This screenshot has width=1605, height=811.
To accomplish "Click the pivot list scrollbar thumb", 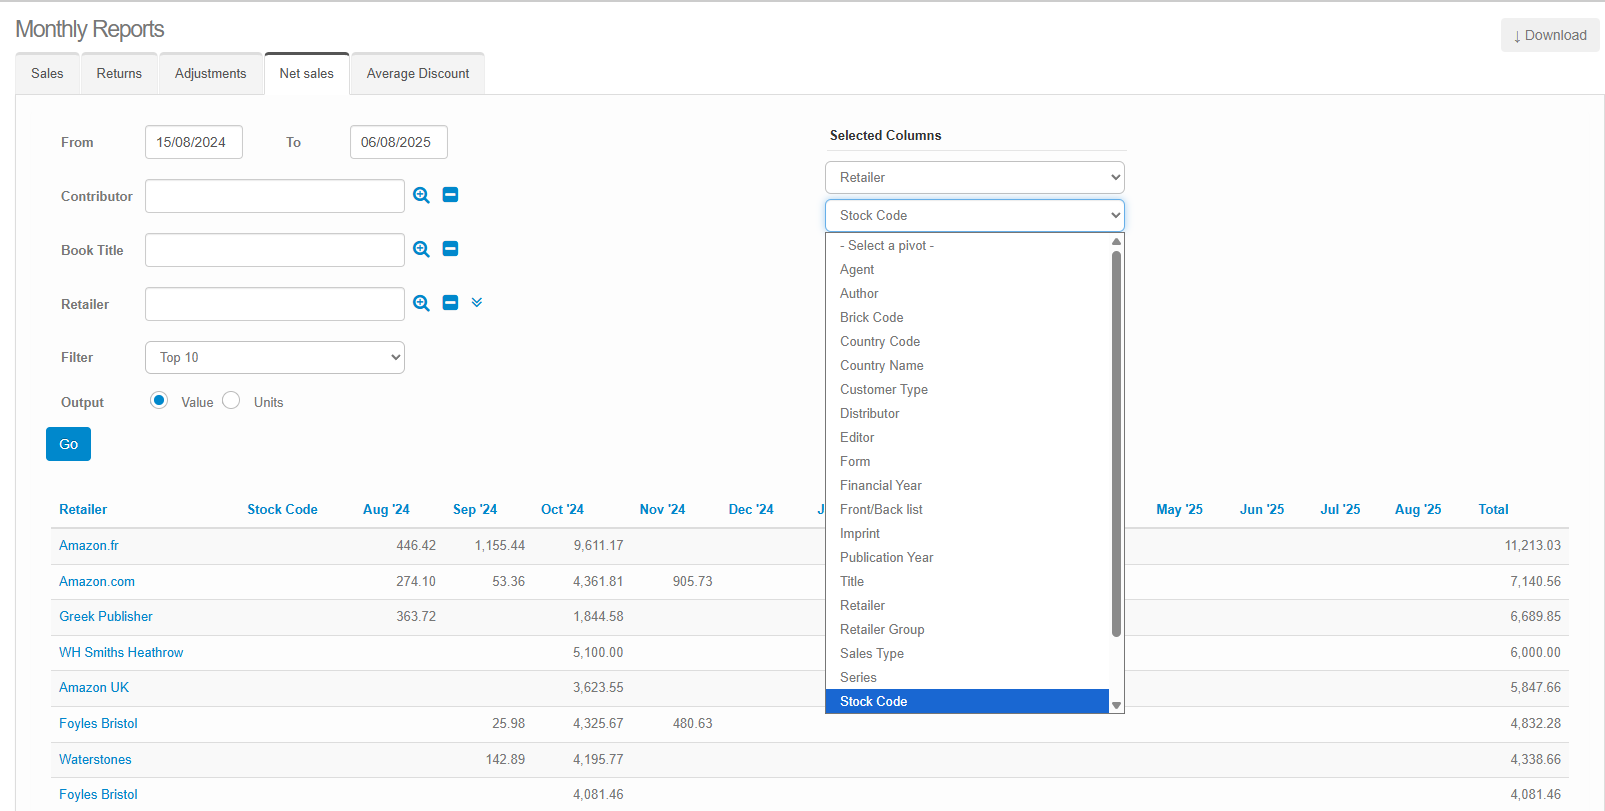I will [1116, 443].
